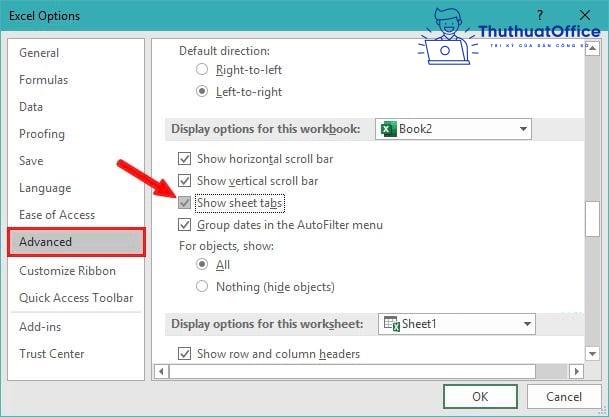The height and width of the screenshot is (417, 609).
Task: Open Ease of Access settings
Action: pos(57,215)
